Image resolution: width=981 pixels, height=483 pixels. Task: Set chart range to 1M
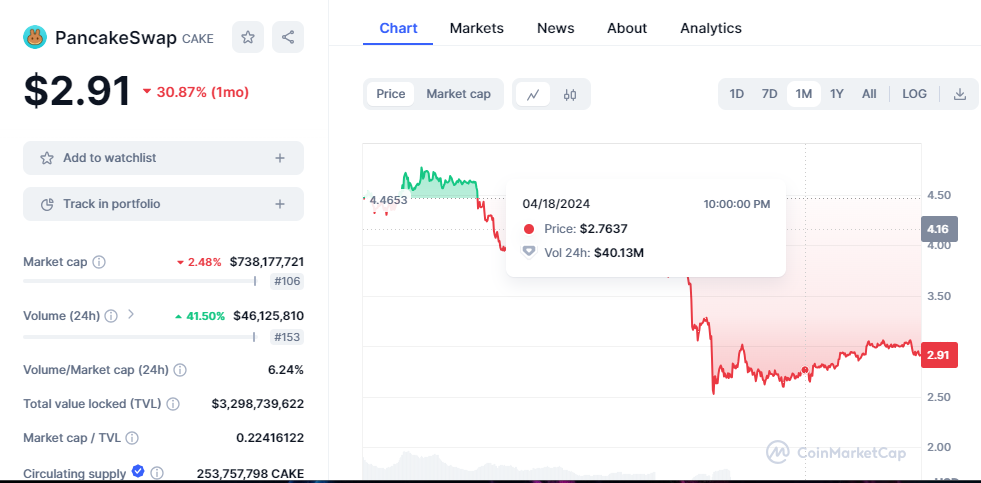pos(803,94)
